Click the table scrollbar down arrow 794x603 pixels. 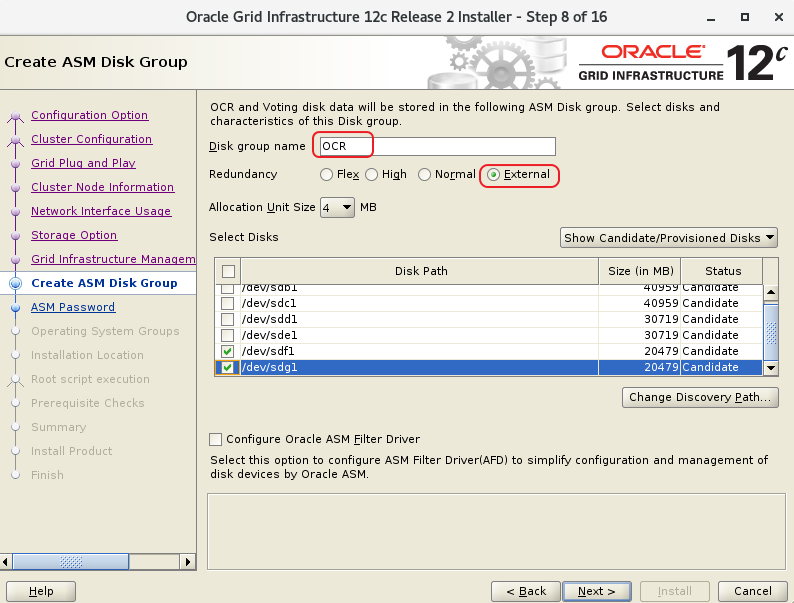(770, 368)
